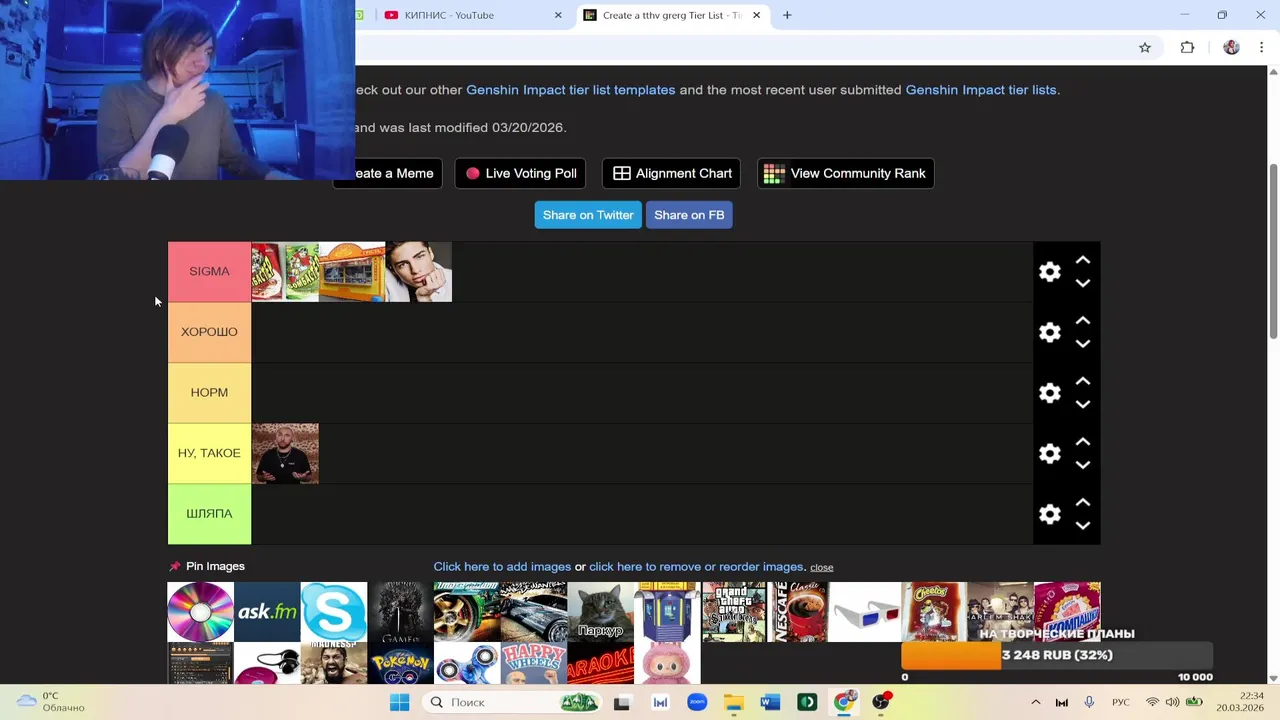This screenshot has width=1280, height=720.
Task: Open Zoom from the taskbar
Action: click(697, 703)
